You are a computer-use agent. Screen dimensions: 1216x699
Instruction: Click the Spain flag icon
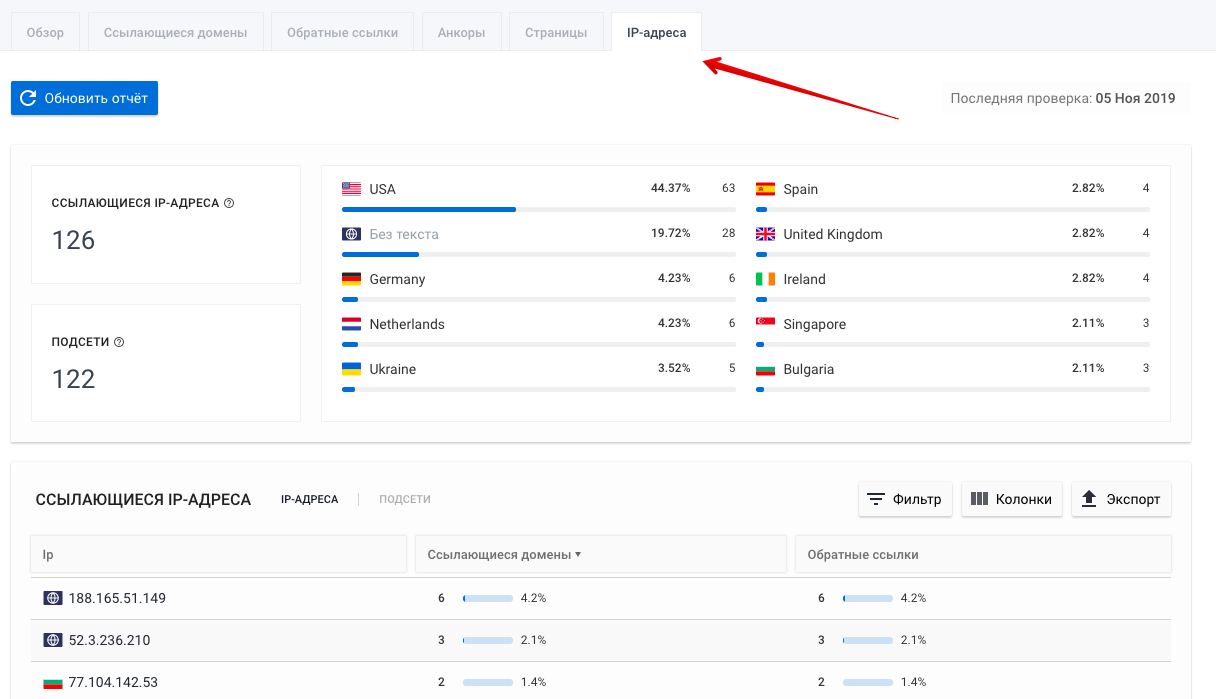(765, 189)
